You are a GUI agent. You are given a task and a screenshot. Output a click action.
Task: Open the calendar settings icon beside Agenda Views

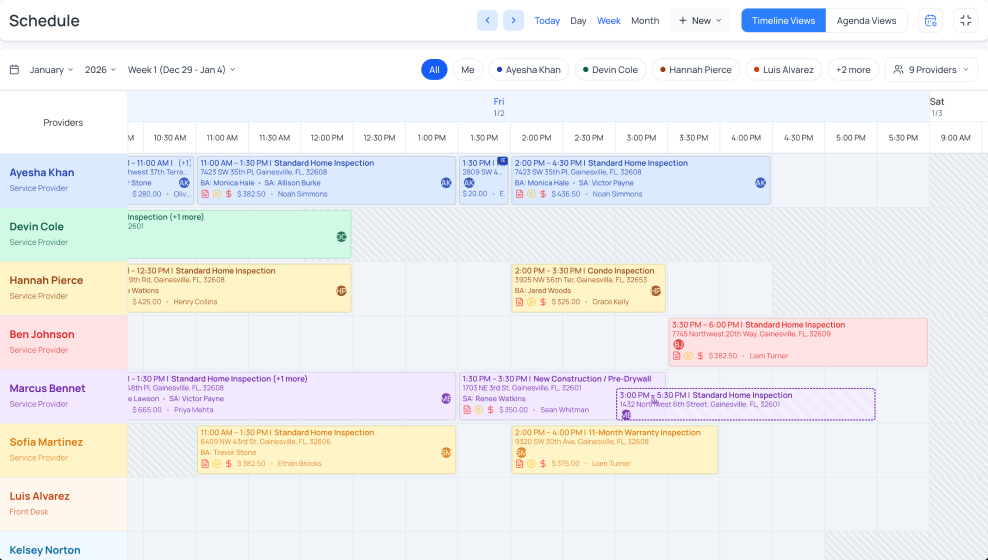coord(931,20)
